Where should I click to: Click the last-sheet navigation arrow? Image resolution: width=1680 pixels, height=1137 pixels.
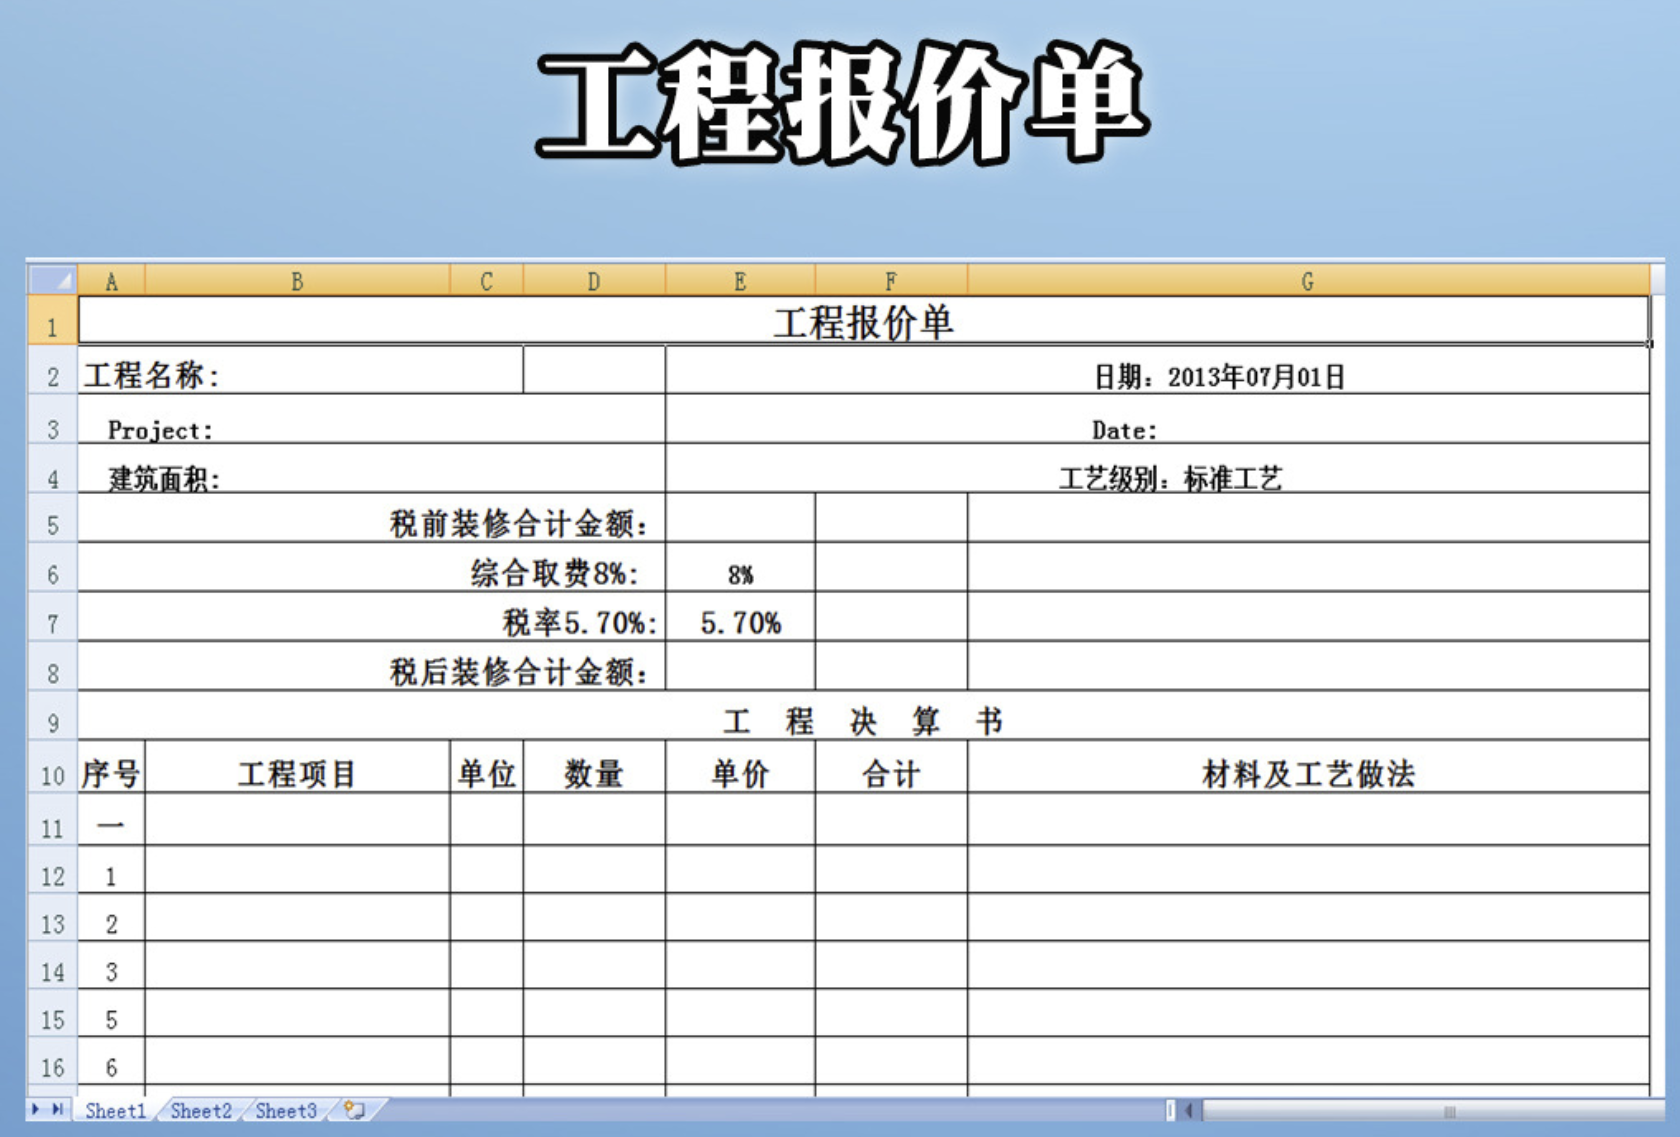pos(58,1111)
